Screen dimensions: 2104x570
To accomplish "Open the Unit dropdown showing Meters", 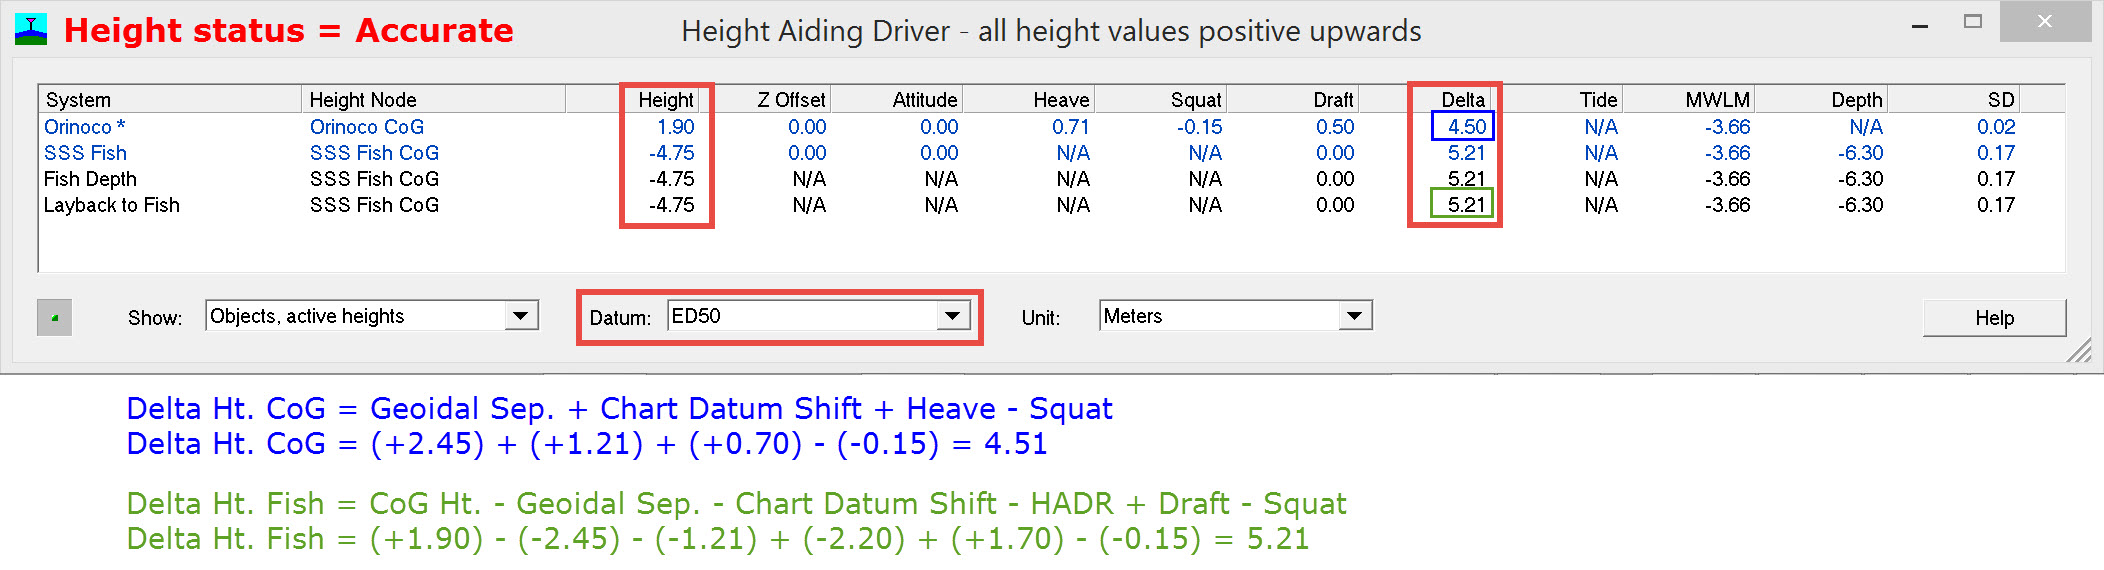I will point(1354,316).
